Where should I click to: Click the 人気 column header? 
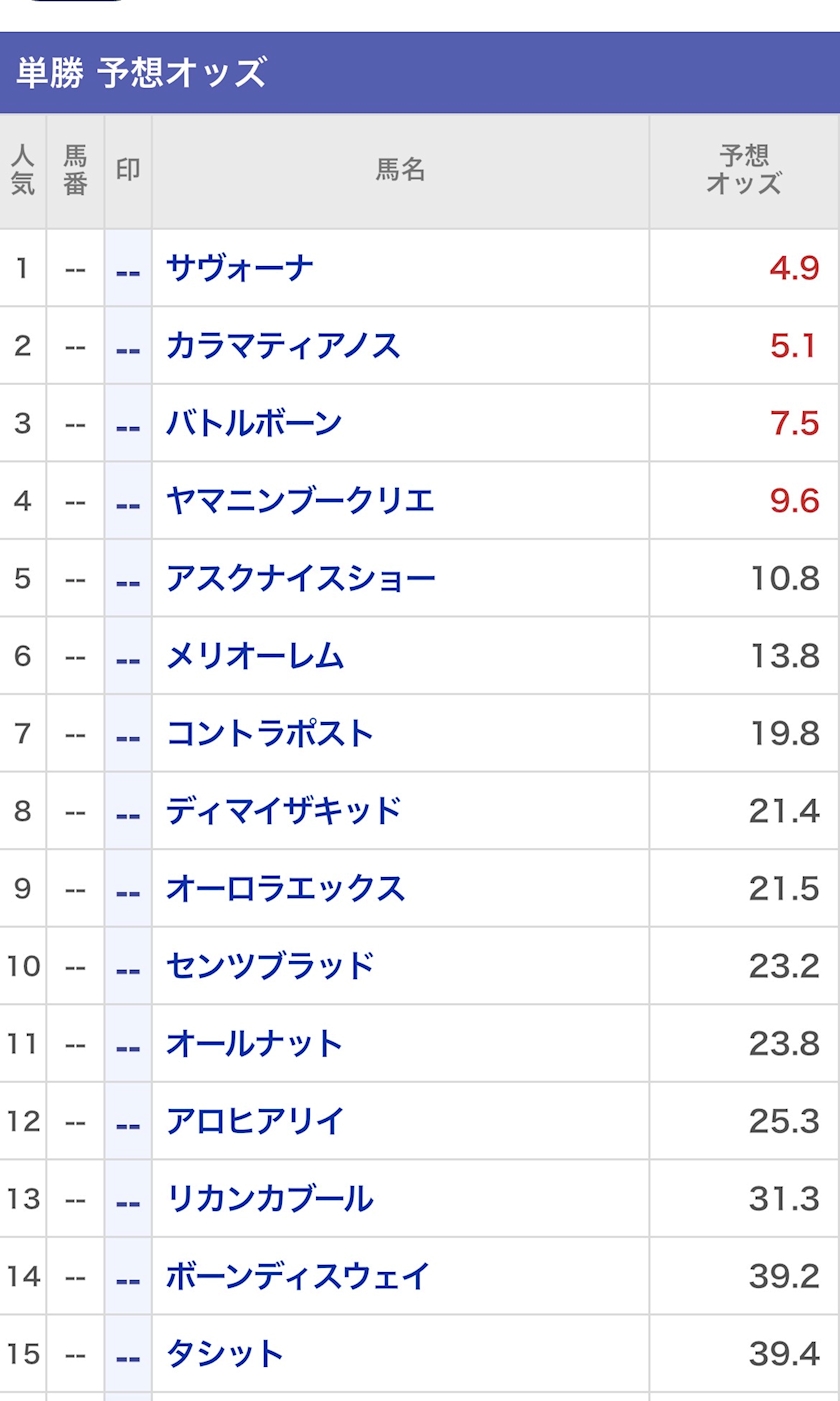(22, 171)
